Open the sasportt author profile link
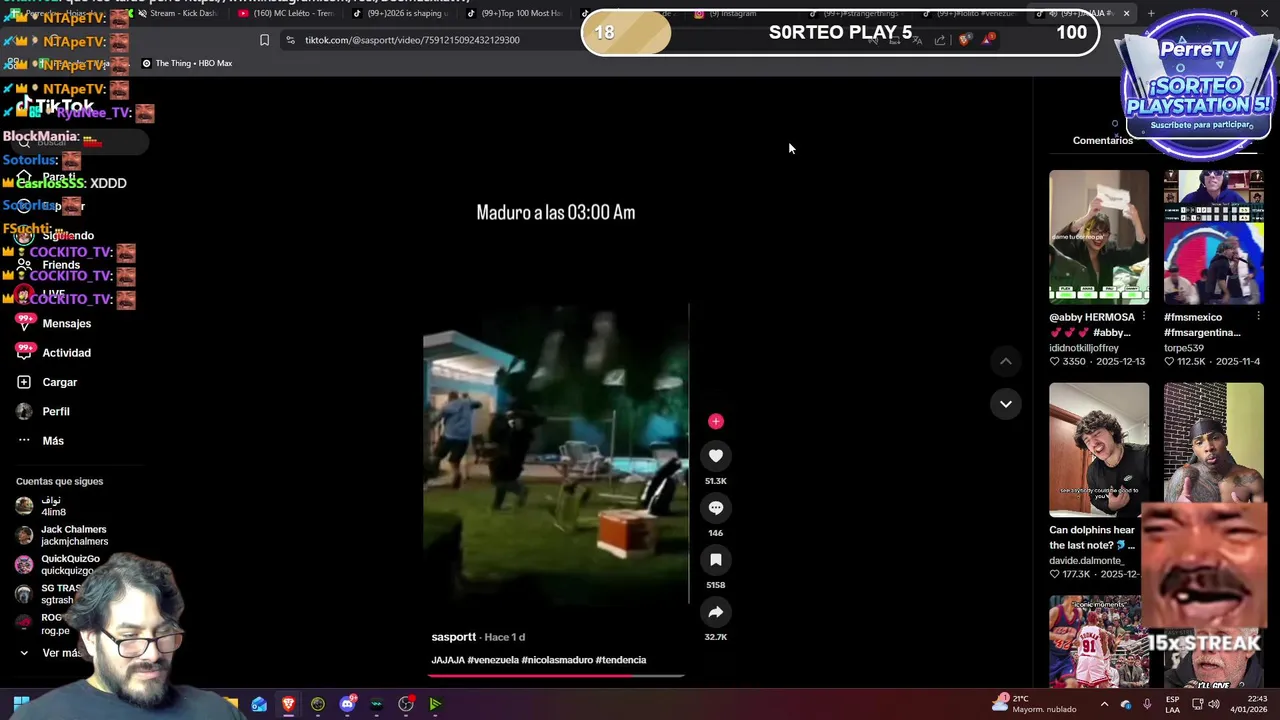 [x=453, y=637]
